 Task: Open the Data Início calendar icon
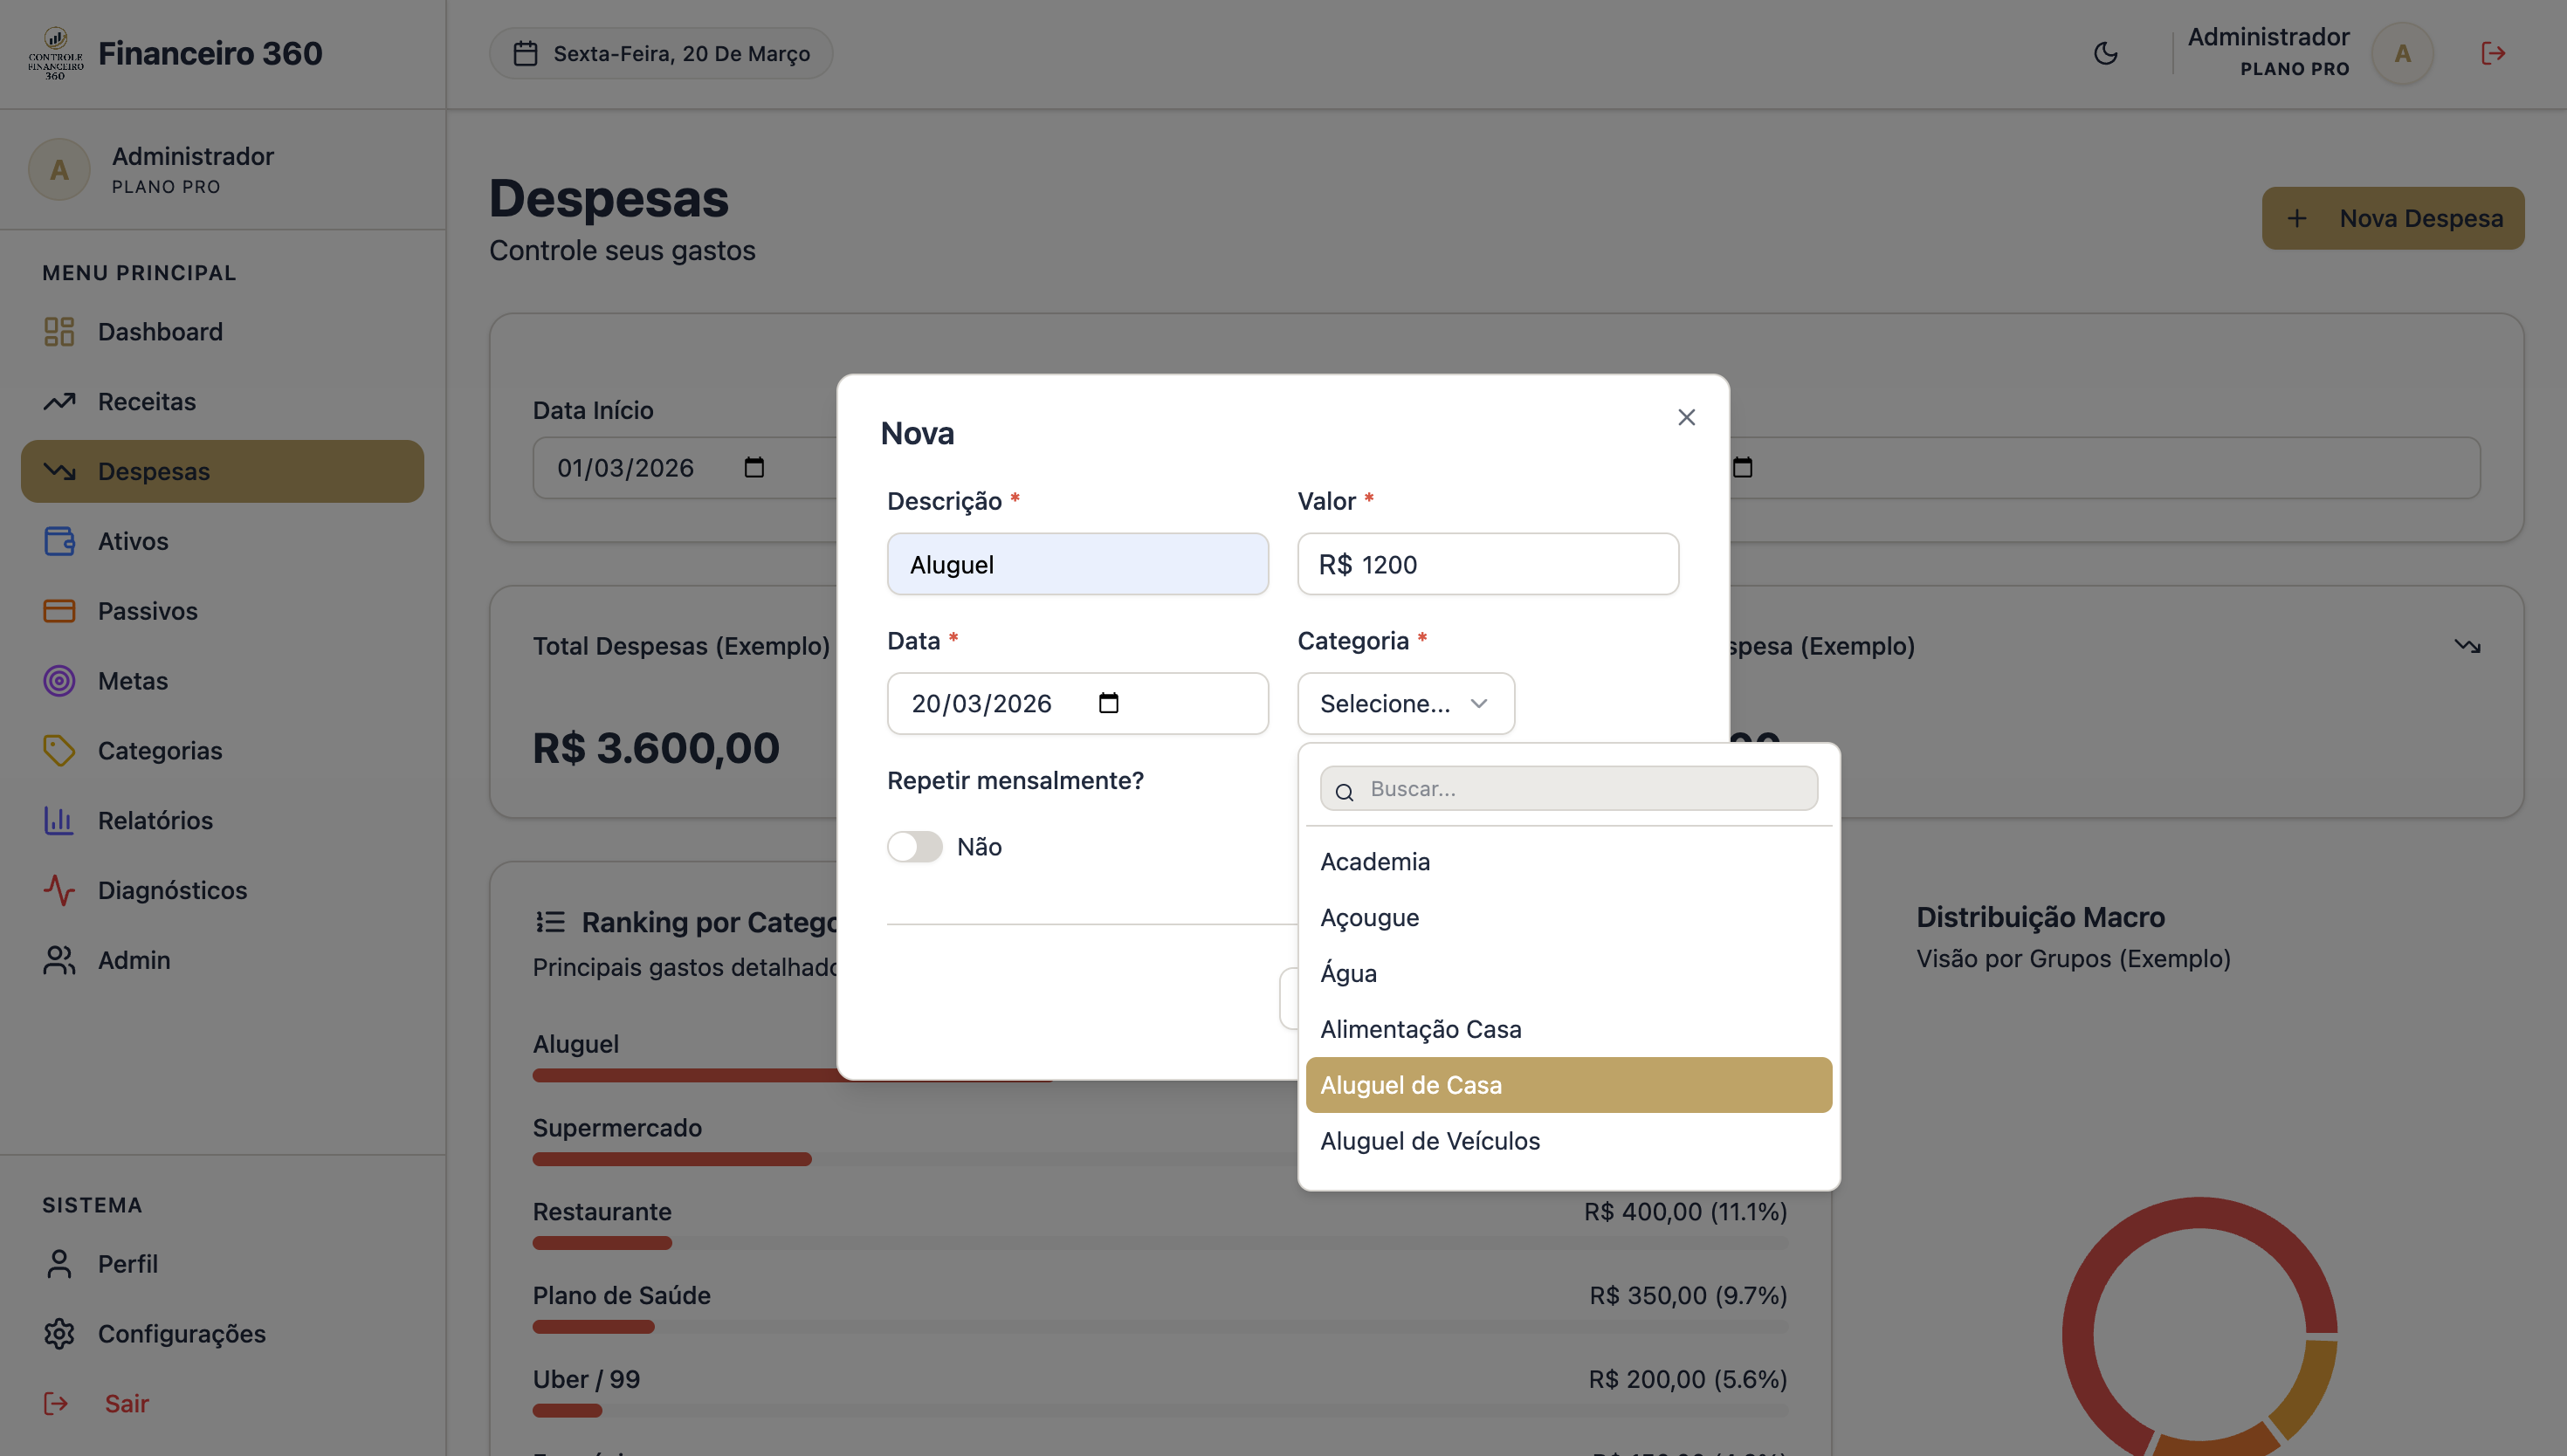tap(754, 467)
